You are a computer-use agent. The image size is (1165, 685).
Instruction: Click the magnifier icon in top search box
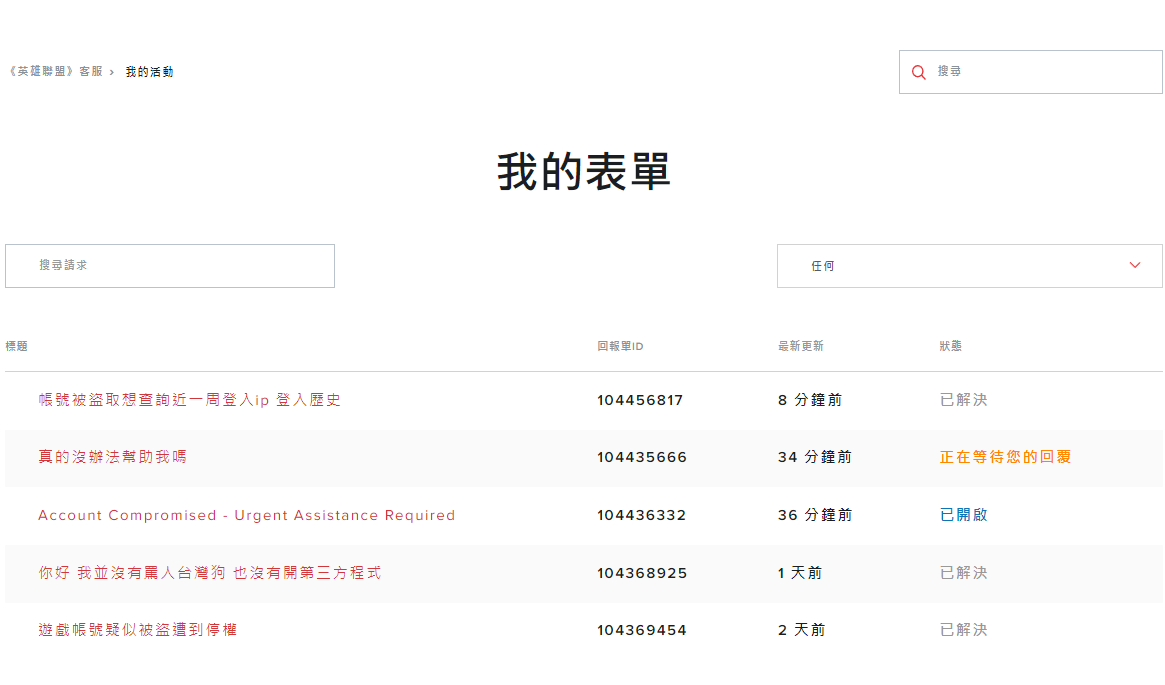click(919, 73)
